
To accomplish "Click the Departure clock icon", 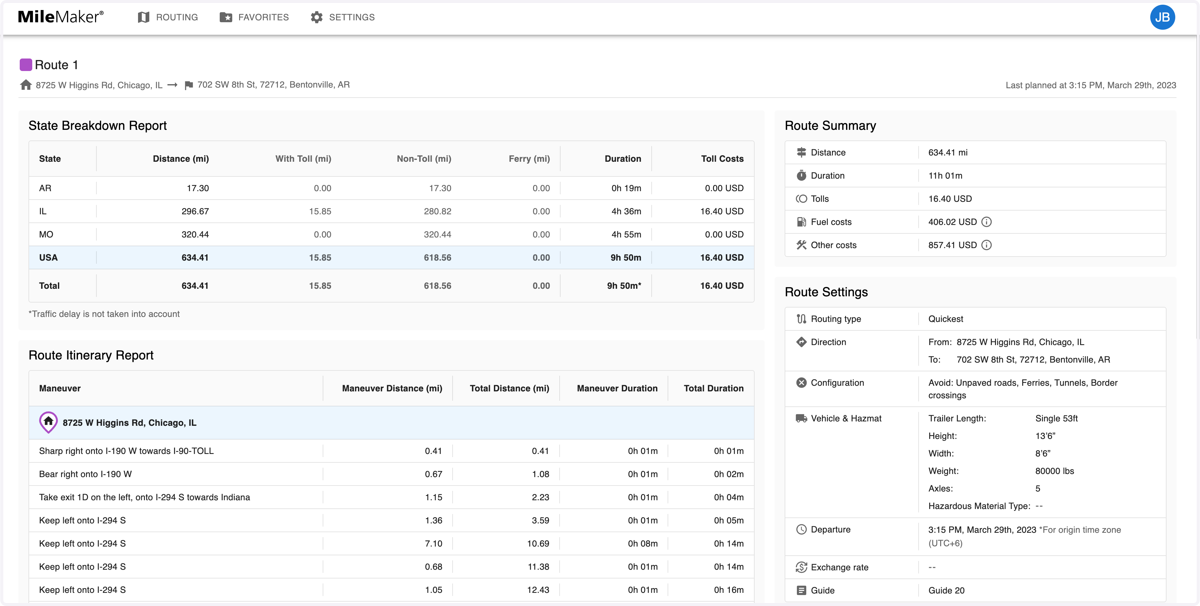I will [x=801, y=529].
